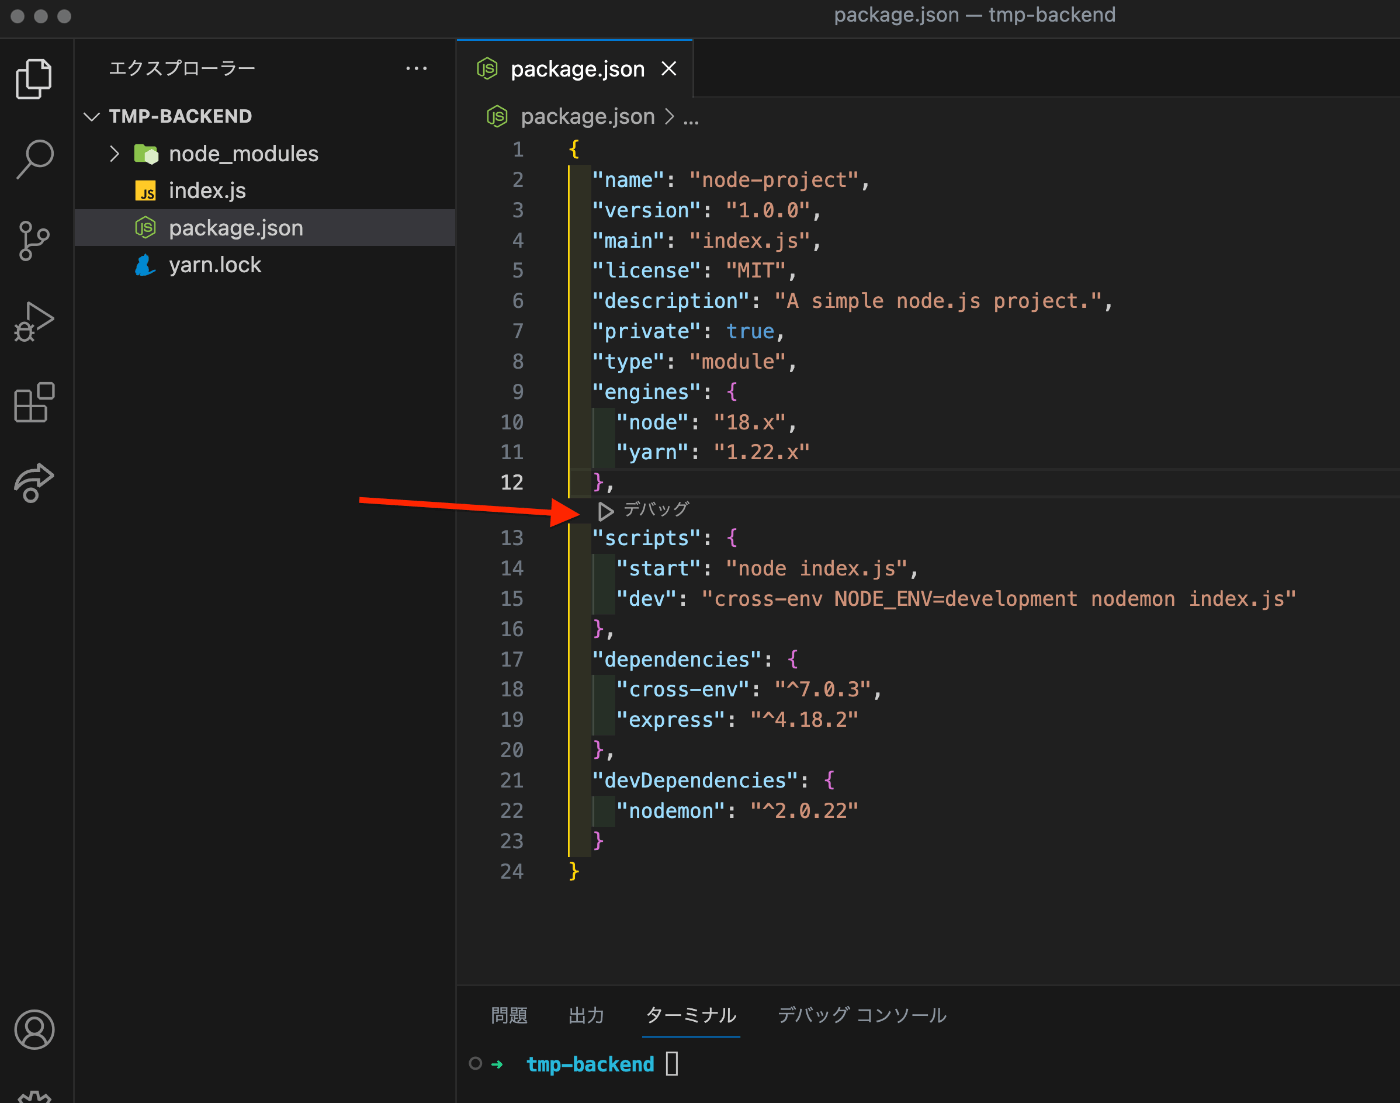Open the Live Share icon in activity bar
Viewport: 1400px width, 1103px height.
pos(34,483)
